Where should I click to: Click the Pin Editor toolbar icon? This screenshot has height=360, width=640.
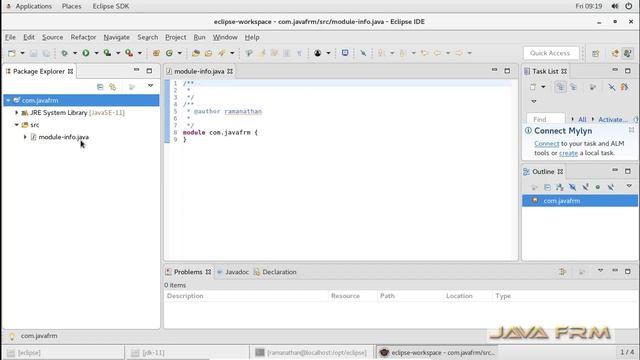[363, 53]
